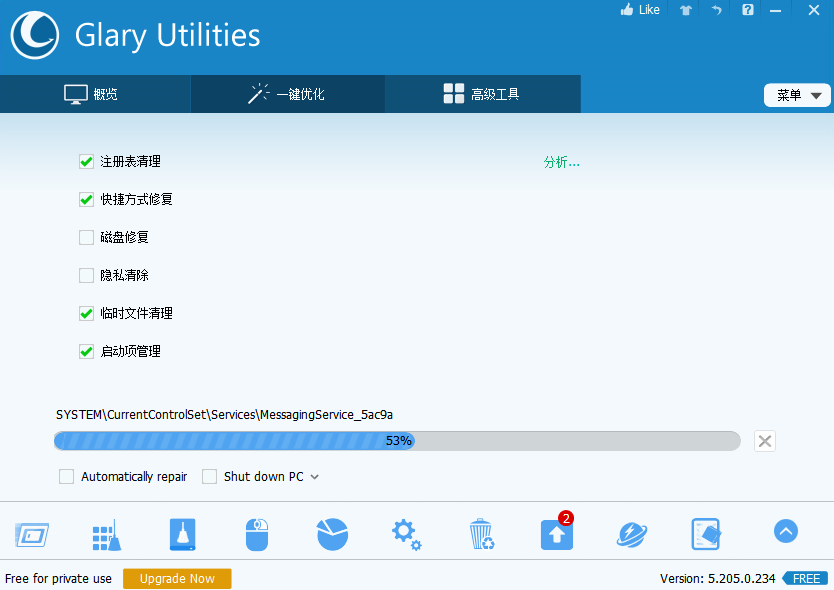Open the Startup Manager gears icon
The height and width of the screenshot is (590, 834).
[x=406, y=533]
